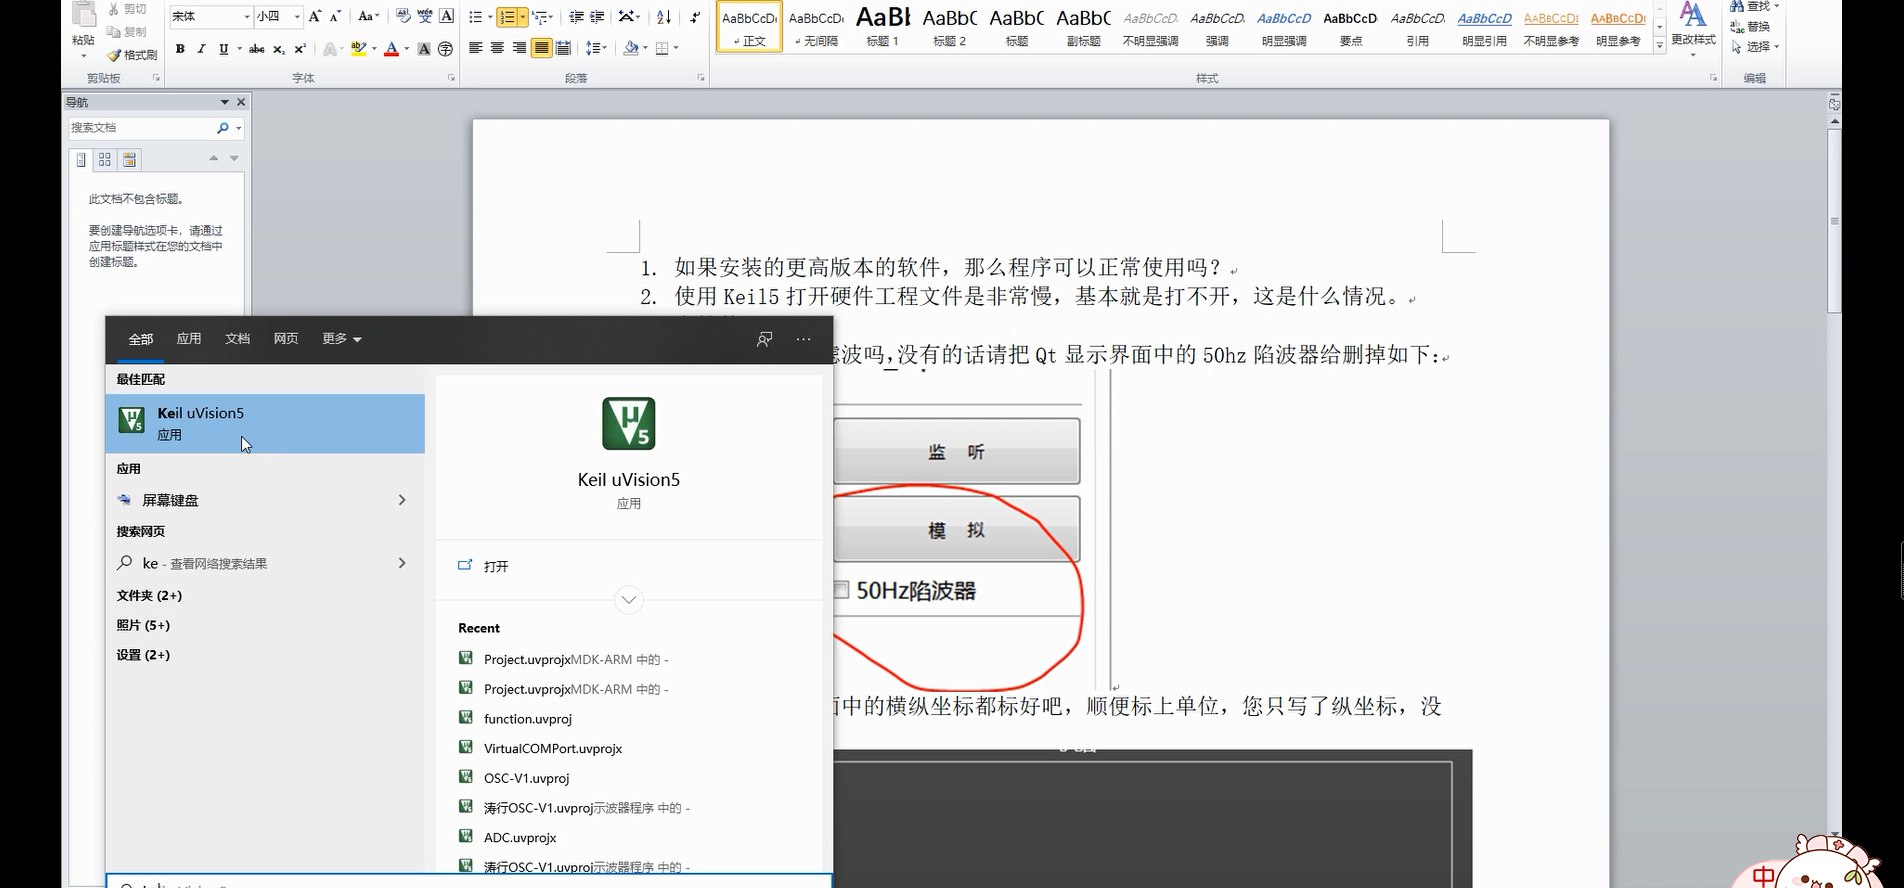Open the search results tab in navigation pane
This screenshot has width=1904, height=888.
click(x=129, y=160)
